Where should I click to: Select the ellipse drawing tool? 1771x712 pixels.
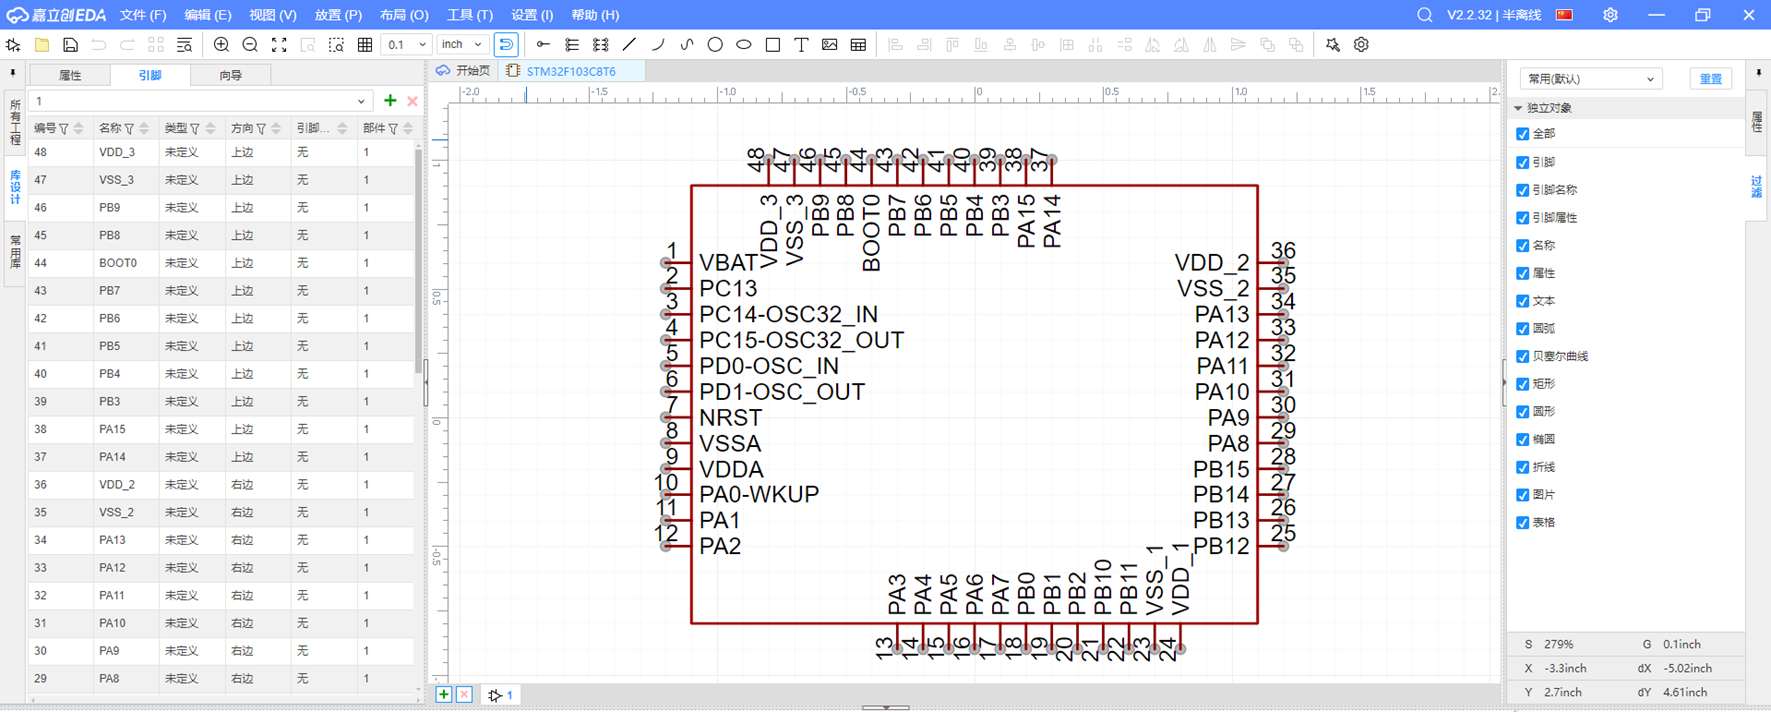click(744, 45)
